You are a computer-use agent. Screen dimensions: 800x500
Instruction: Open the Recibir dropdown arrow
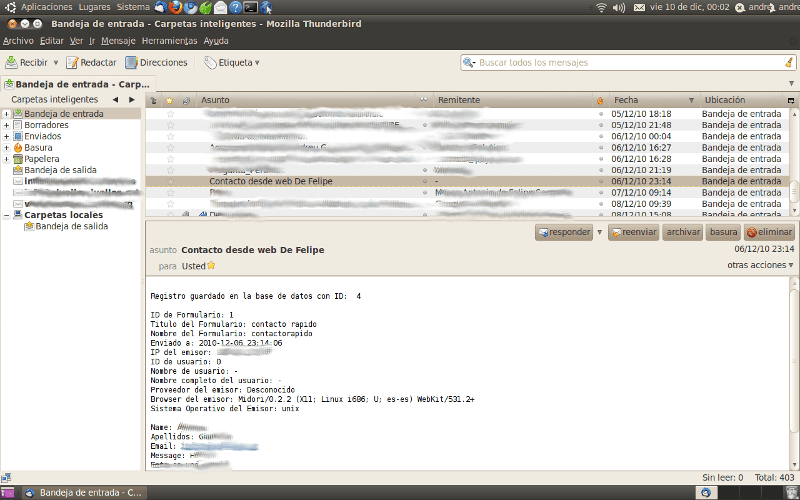click(56, 62)
